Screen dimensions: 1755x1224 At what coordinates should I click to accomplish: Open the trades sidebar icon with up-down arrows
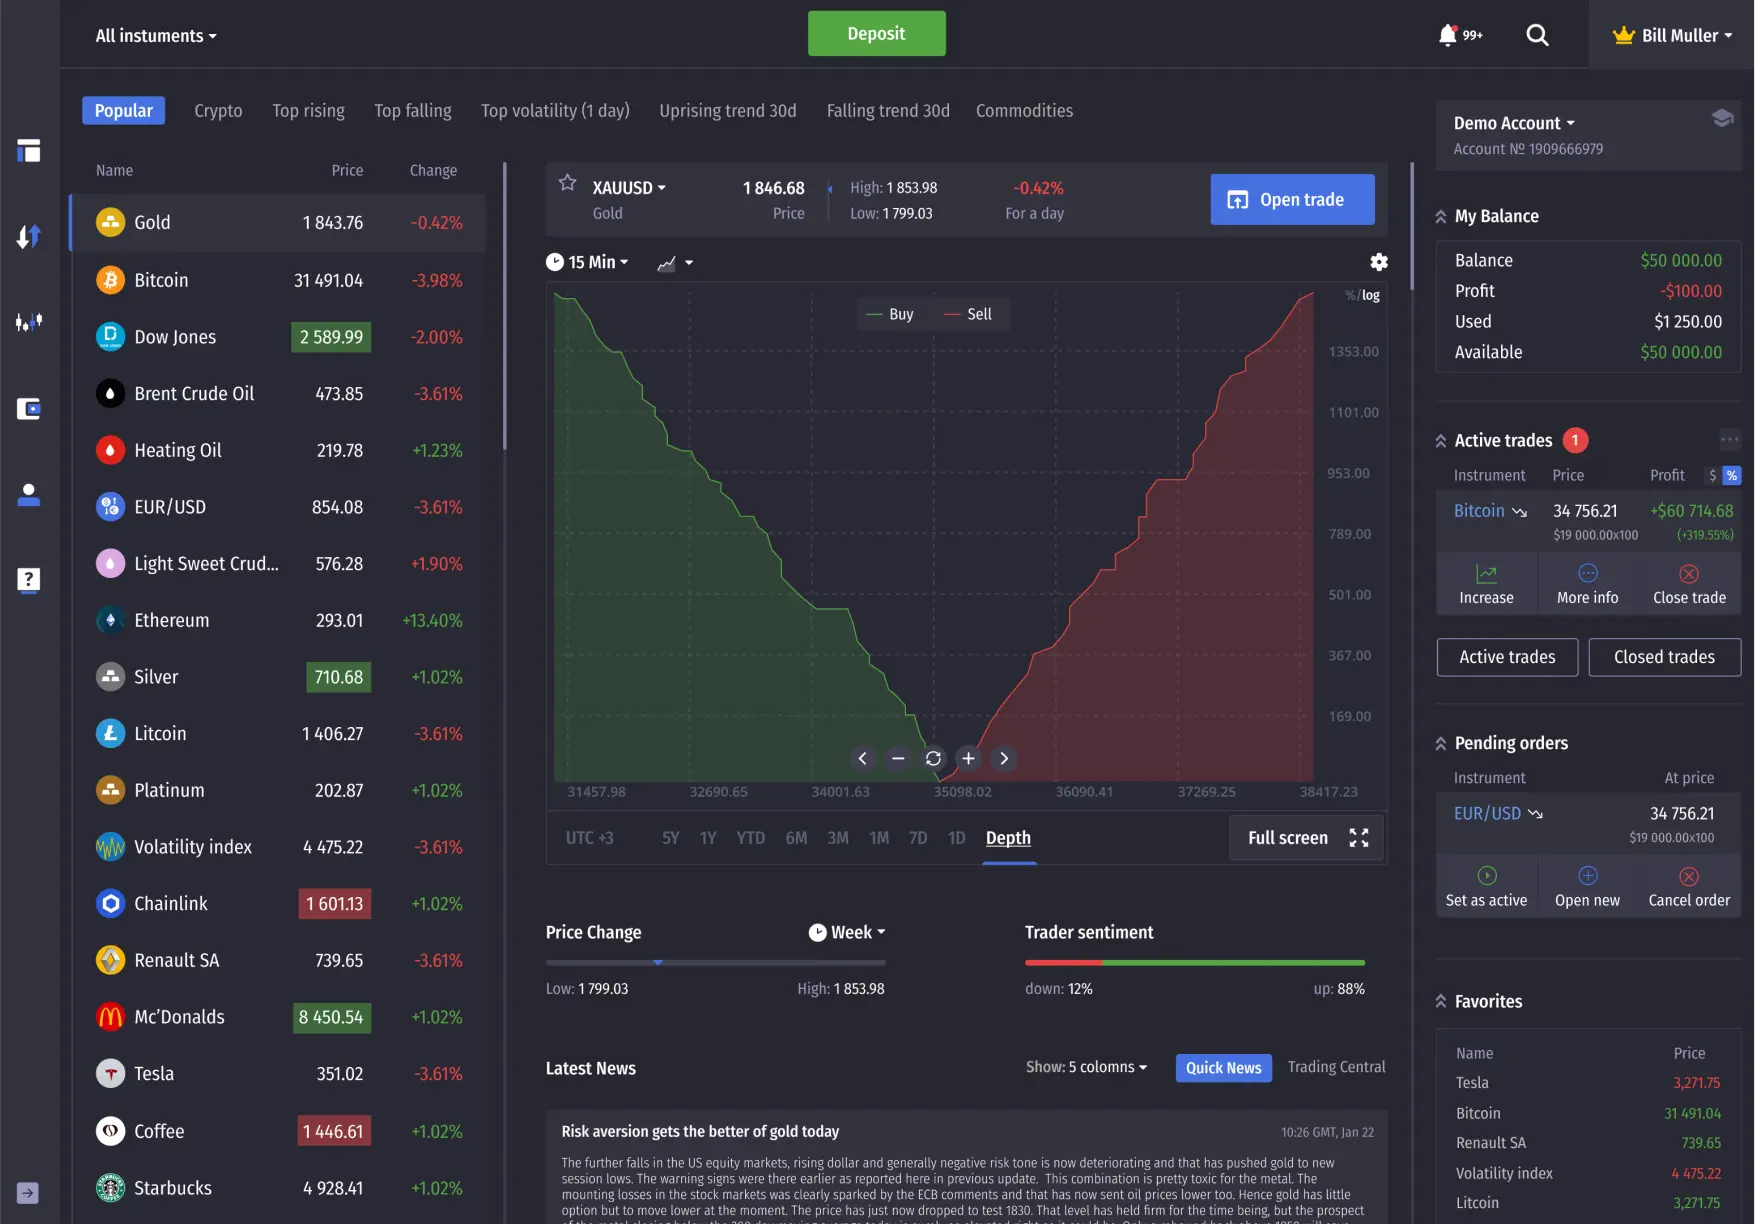point(28,236)
